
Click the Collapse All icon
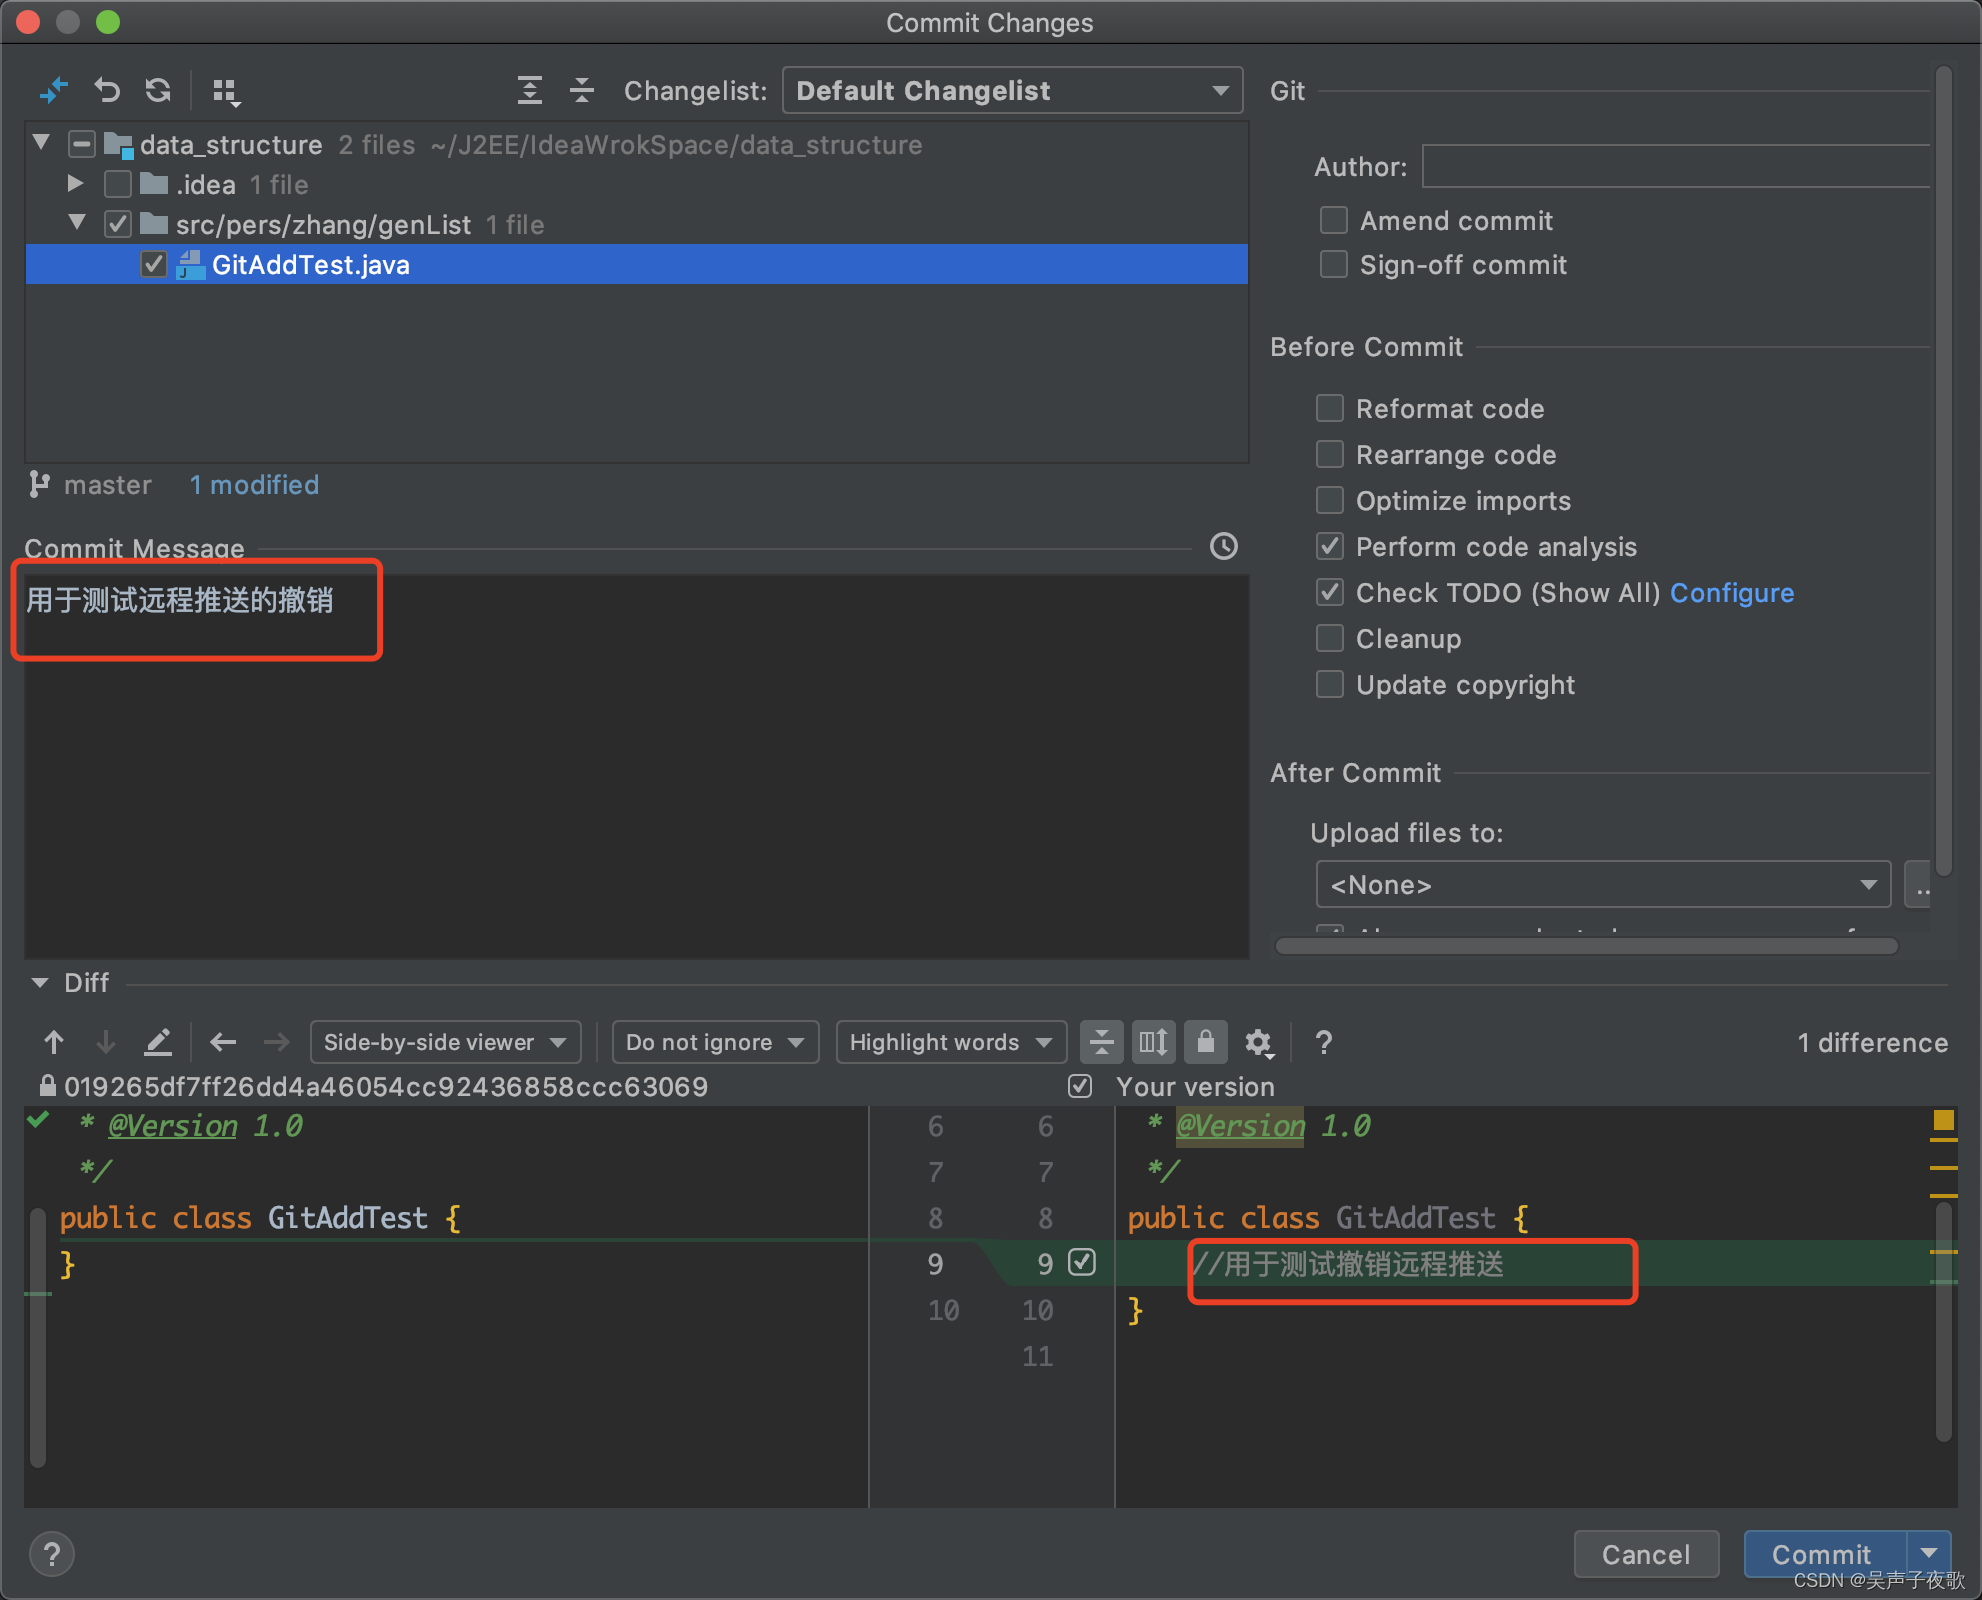(x=582, y=90)
